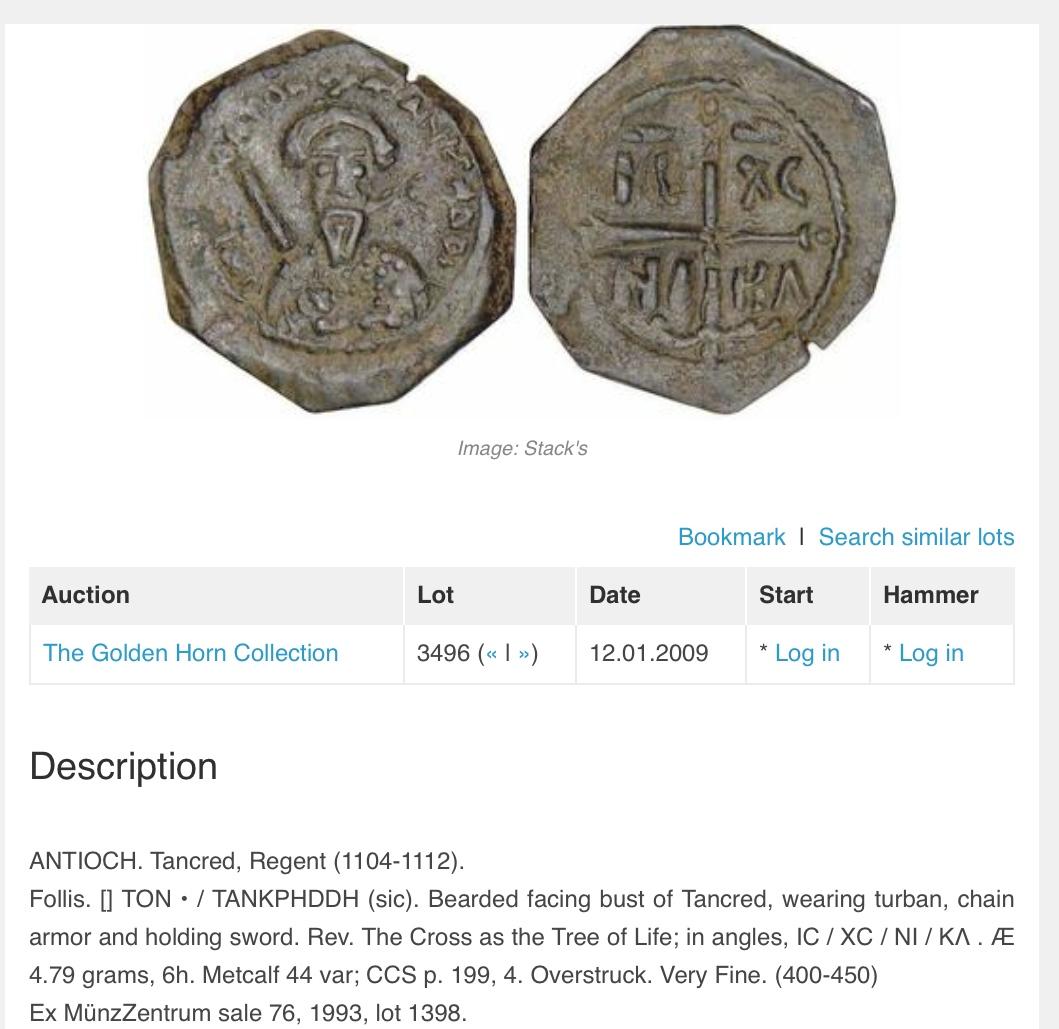Click the date 12.01.2009 cell

(x=648, y=653)
